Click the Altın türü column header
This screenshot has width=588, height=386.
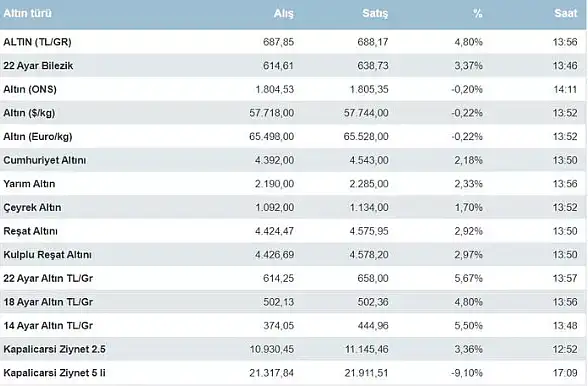27,14
